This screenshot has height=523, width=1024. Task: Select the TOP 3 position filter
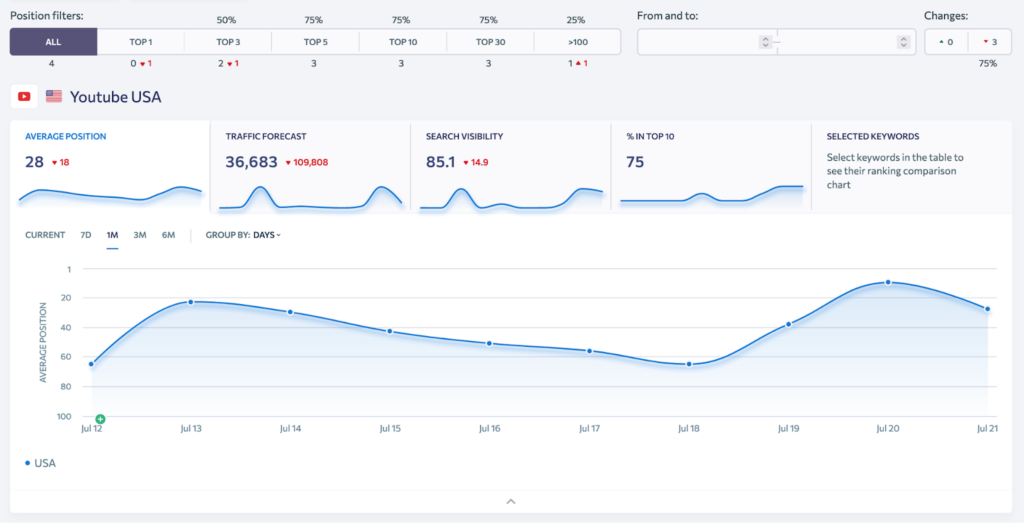tap(228, 42)
